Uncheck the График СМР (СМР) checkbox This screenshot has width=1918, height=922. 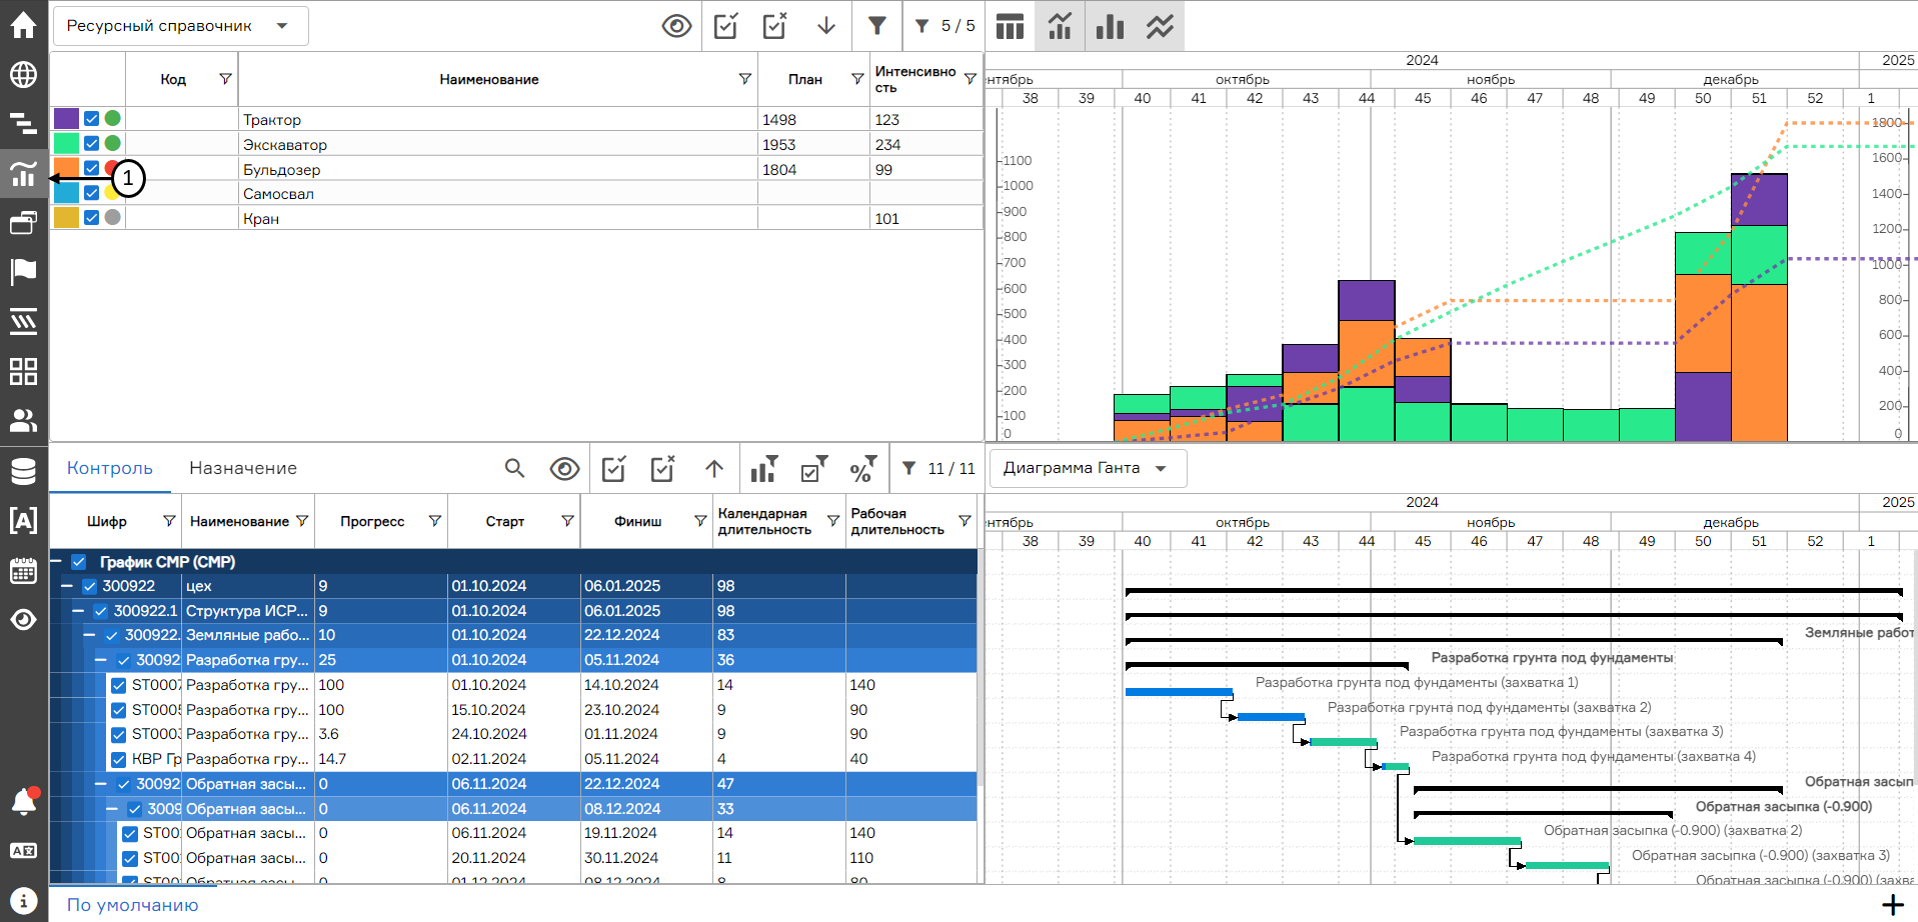(x=79, y=562)
